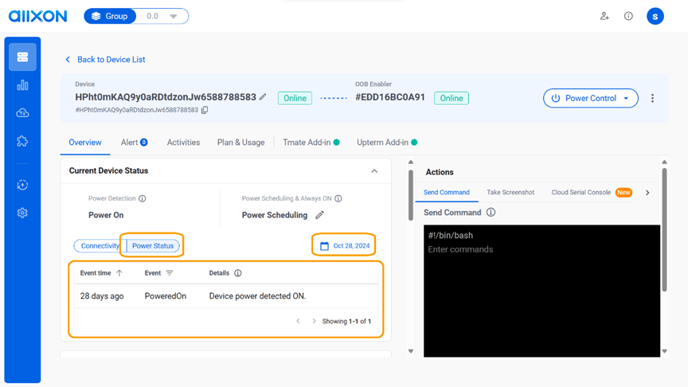Sort by Event time arrow
The image size is (688, 387).
[x=119, y=273]
